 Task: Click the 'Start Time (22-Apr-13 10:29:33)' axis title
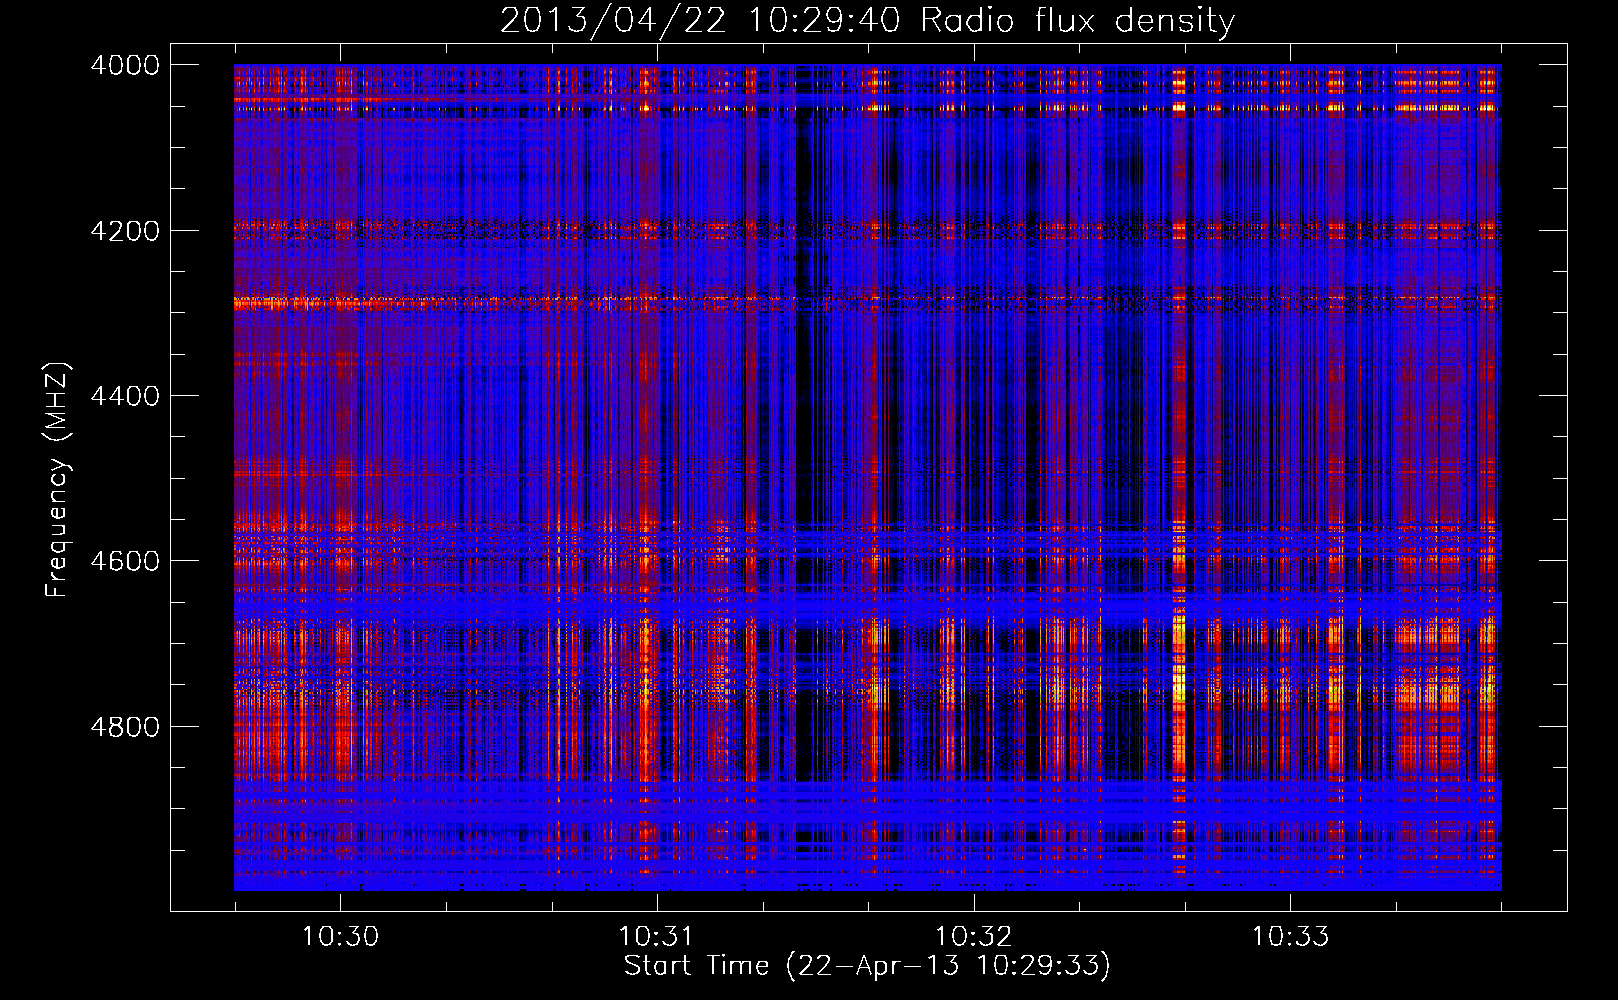tap(867, 966)
